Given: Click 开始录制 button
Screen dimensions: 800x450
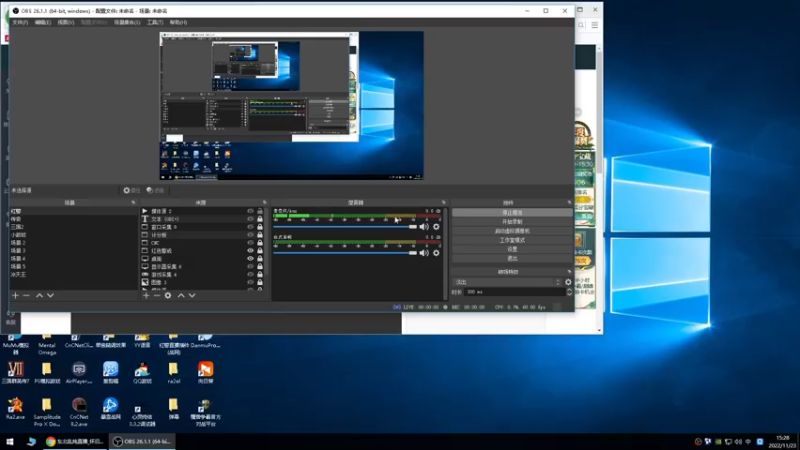Looking at the screenshot, I should point(512,222).
